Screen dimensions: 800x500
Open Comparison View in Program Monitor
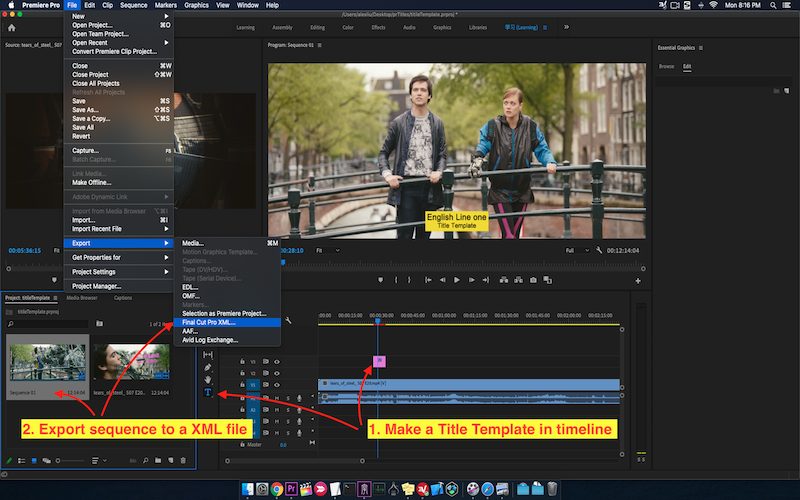coord(547,280)
